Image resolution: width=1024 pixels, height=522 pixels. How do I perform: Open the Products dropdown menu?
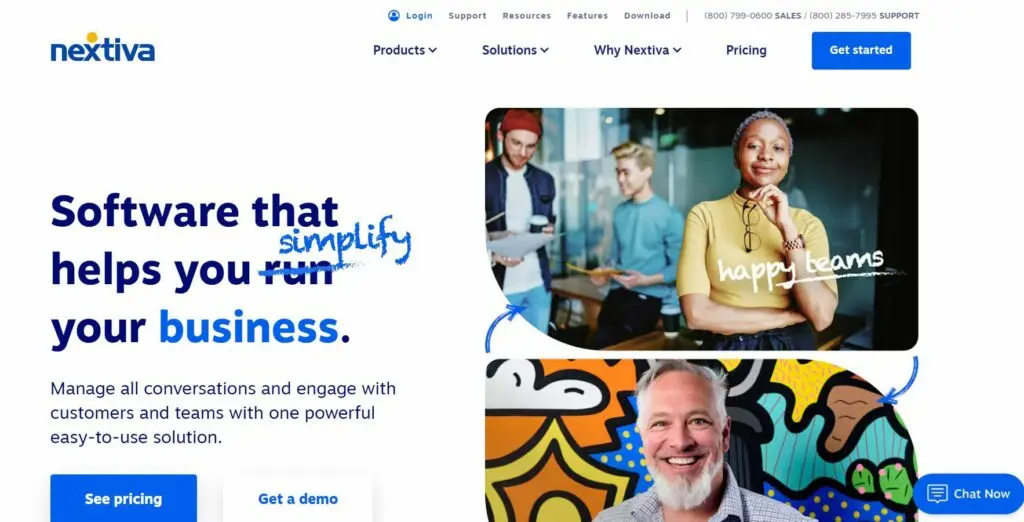405,50
